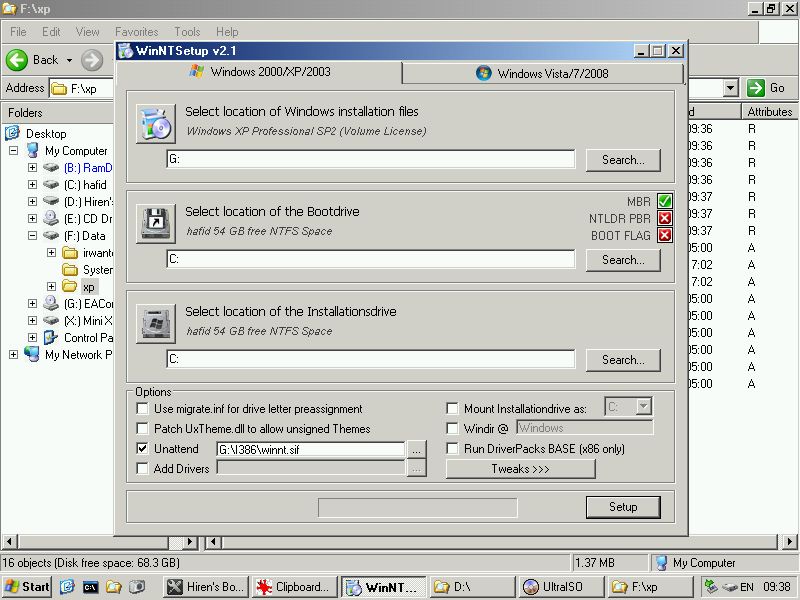Viewport: 800px width, 600px height.
Task: Click command prompt quick launch icon
Action: click(90, 587)
